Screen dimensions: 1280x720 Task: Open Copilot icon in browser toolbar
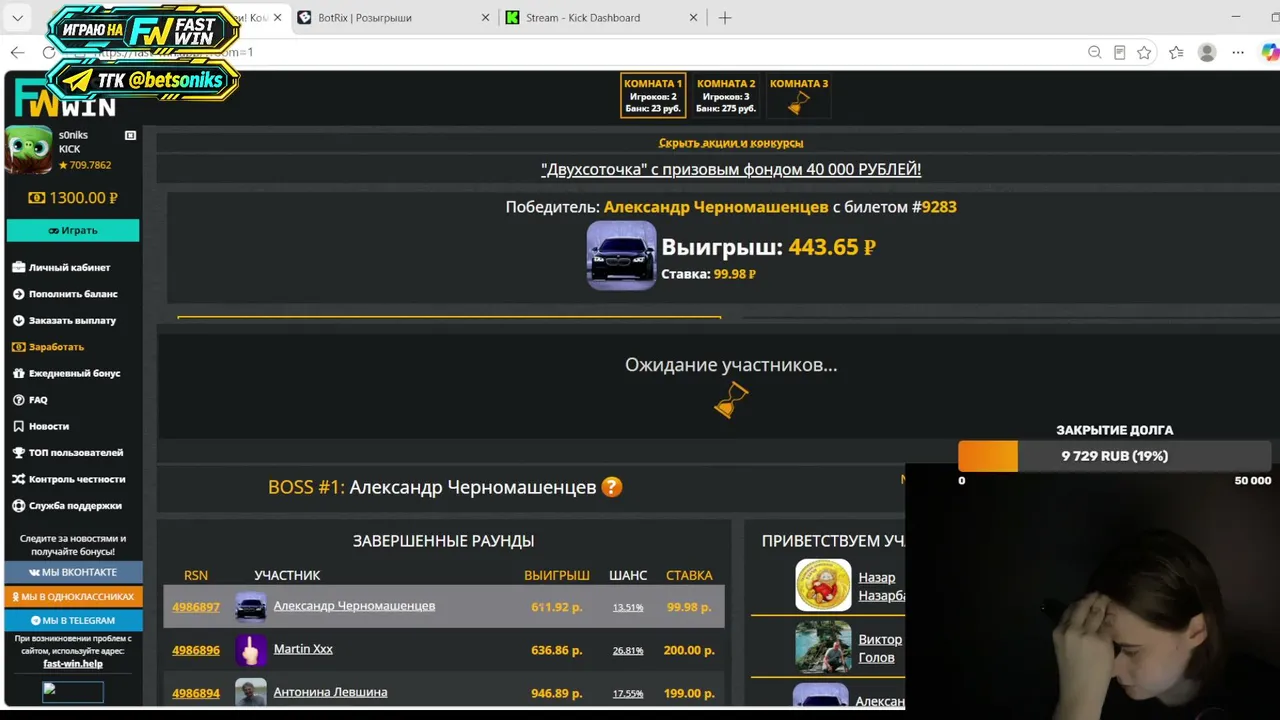click(1270, 52)
